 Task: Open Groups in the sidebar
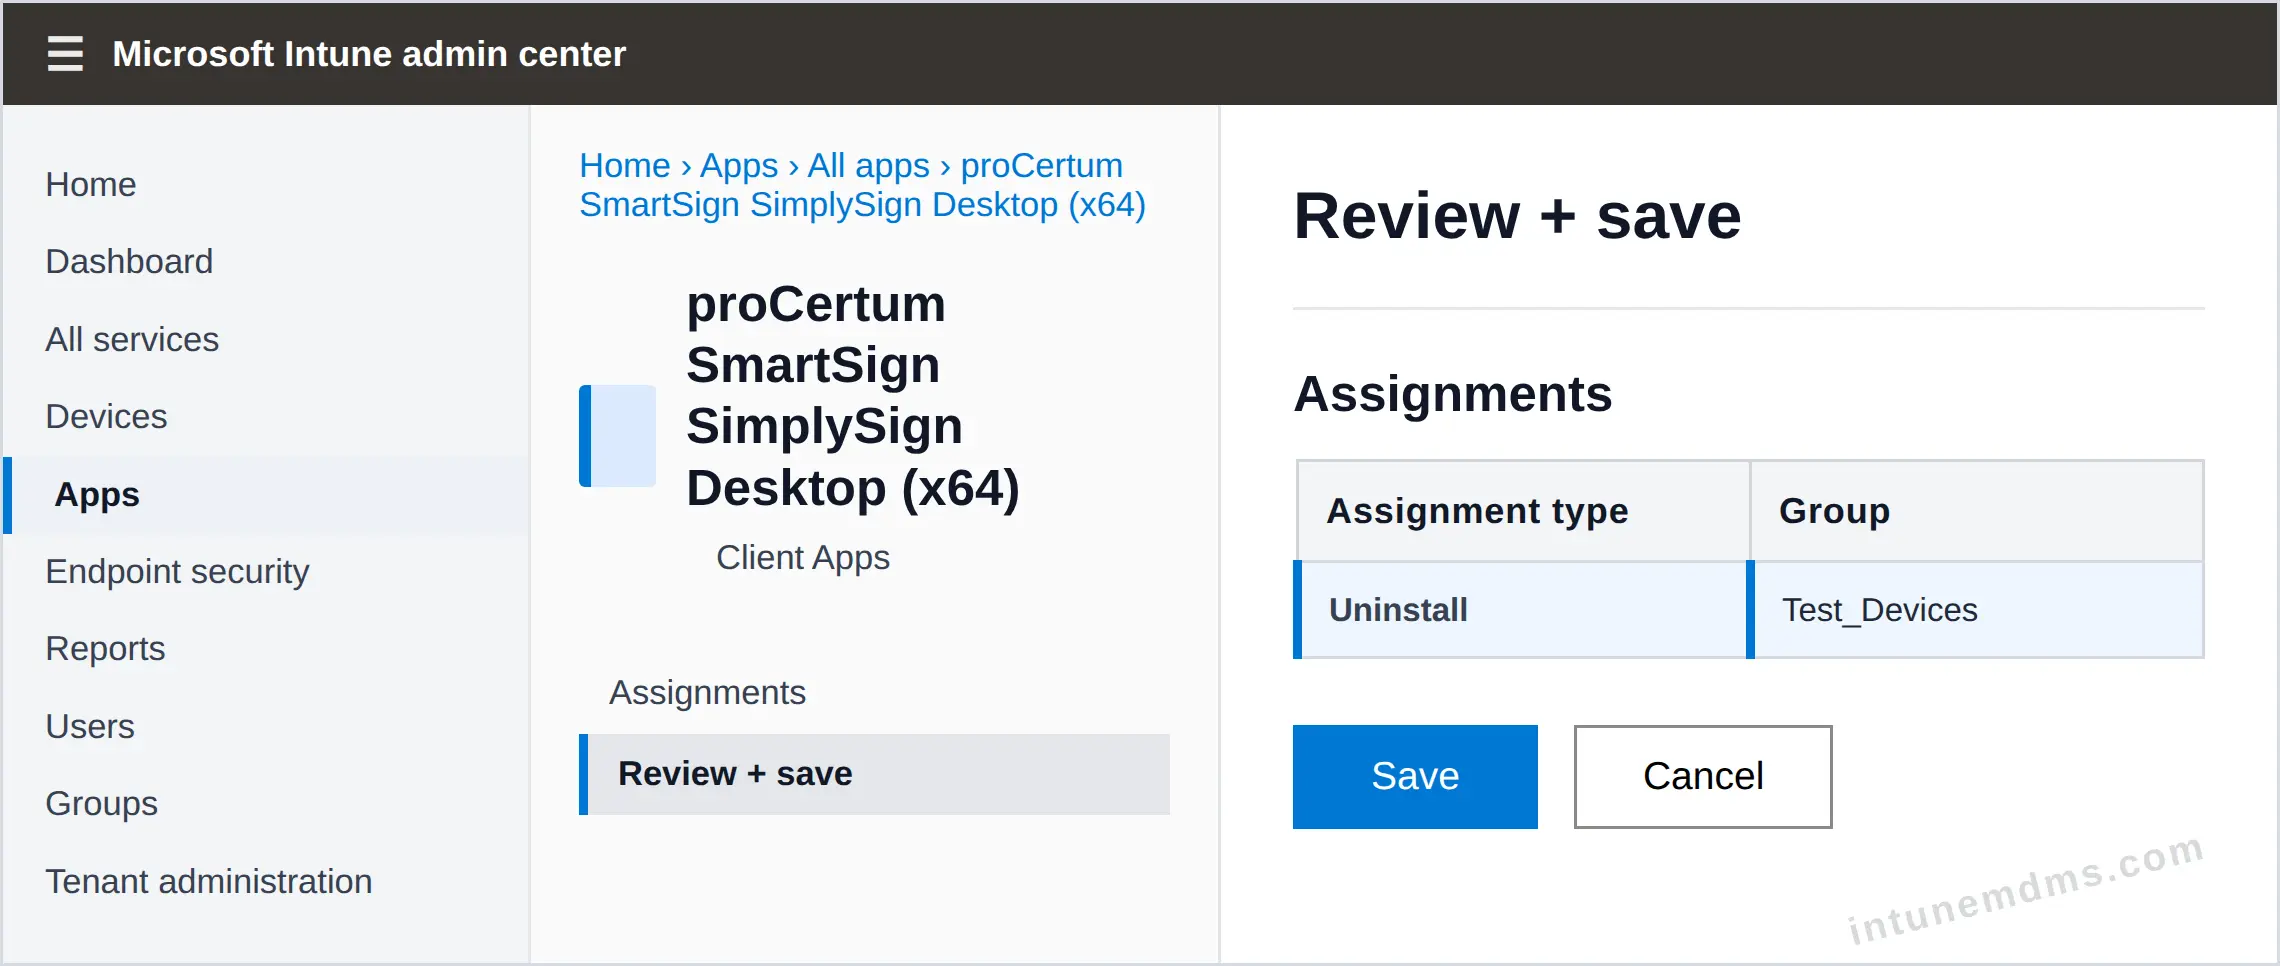[101, 803]
